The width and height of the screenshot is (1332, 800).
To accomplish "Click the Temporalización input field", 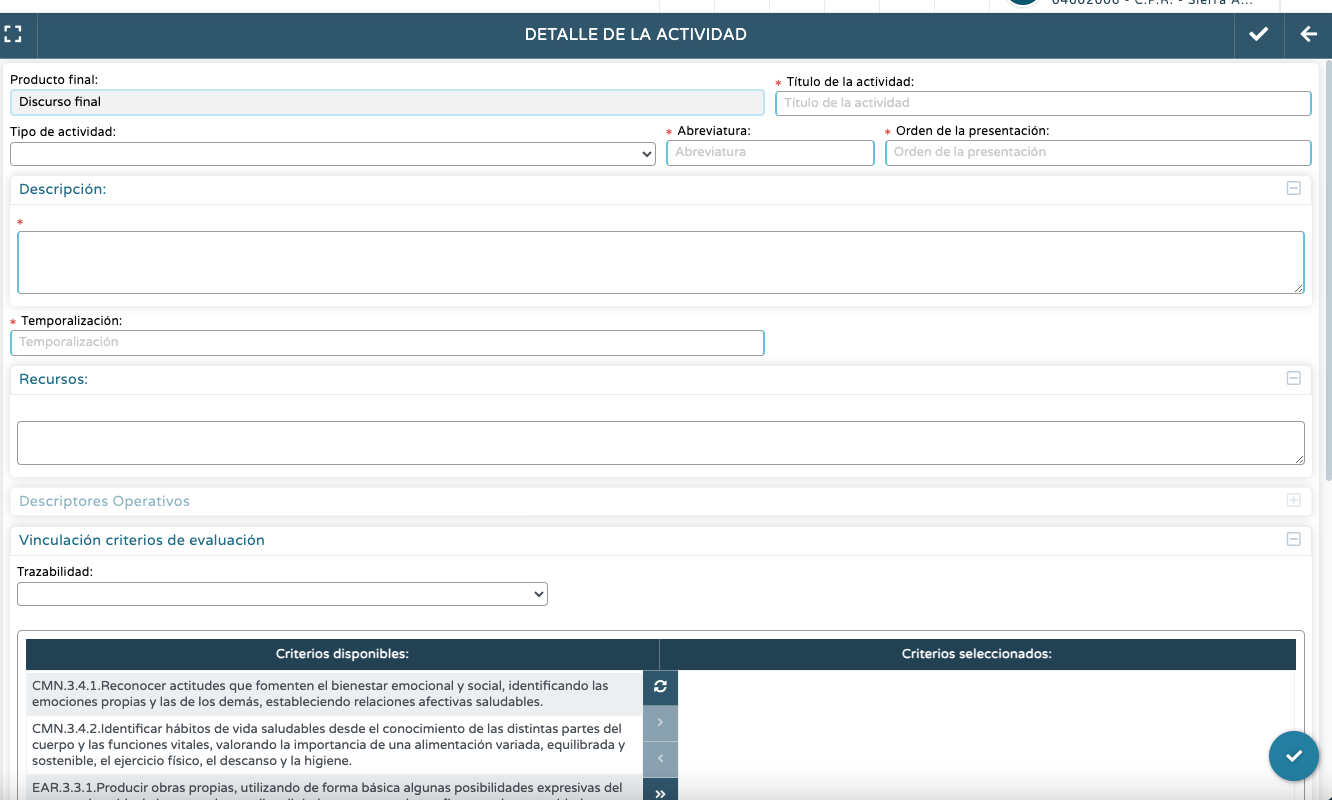I will pos(387,343).
